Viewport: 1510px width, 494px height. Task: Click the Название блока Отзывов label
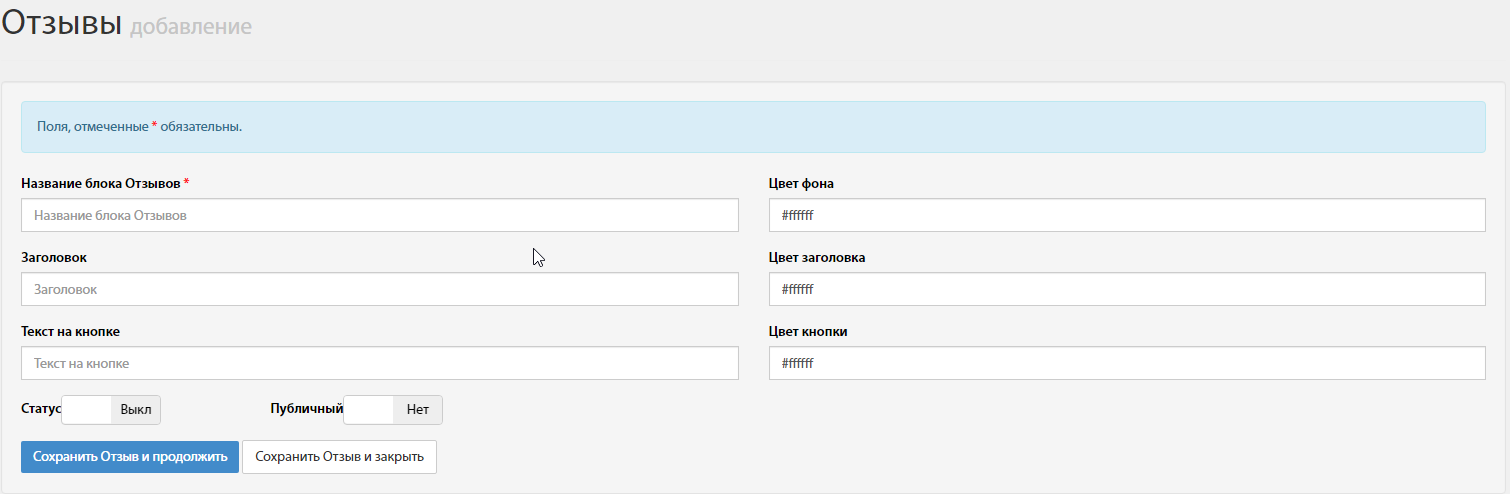click(101, 183)
